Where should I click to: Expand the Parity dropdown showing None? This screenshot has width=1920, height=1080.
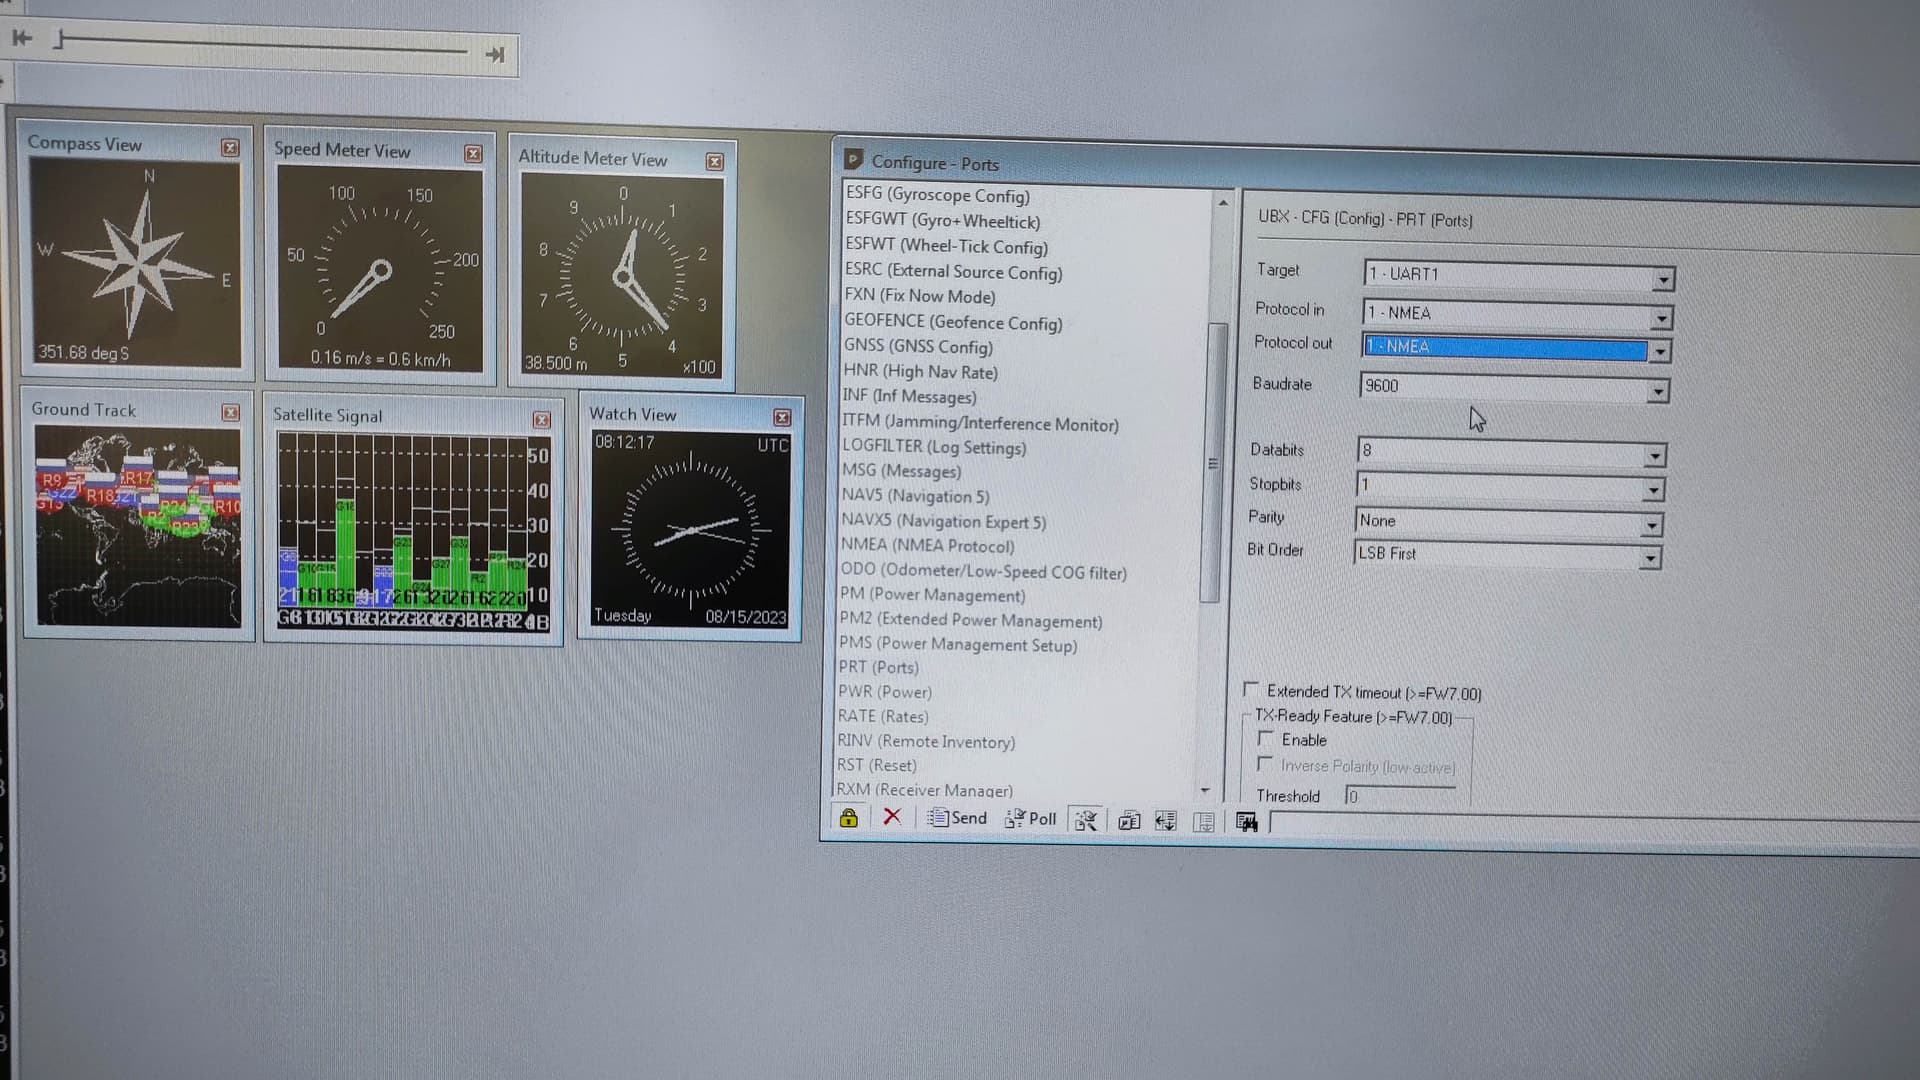(1652, 524)
